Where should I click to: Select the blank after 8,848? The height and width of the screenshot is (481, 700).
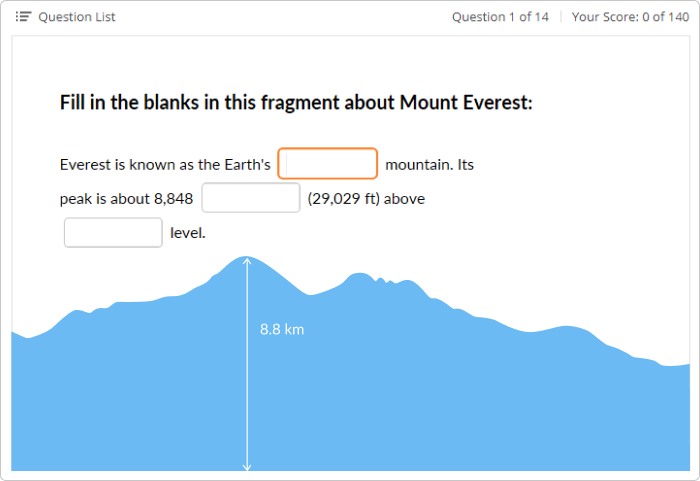pos(251,197)
